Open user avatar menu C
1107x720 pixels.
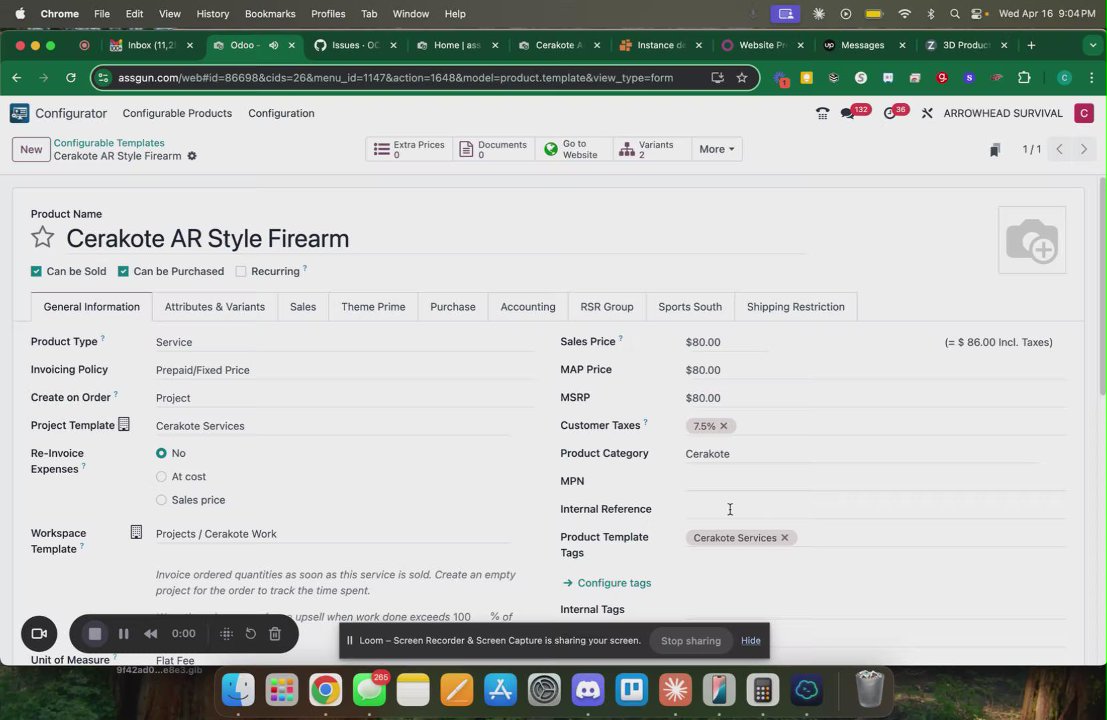point(1084,113)
